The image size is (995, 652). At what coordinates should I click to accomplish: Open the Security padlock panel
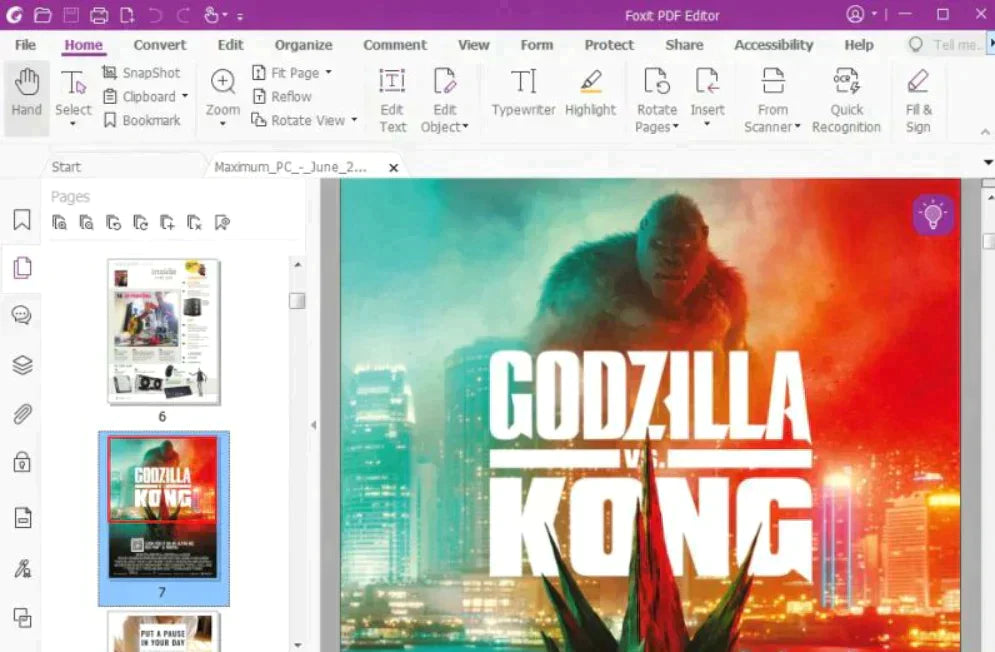point(22,462)
